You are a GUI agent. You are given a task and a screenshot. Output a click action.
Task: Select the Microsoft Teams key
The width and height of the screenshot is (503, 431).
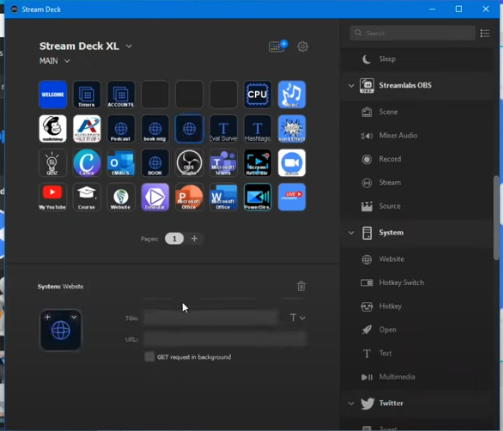(x=223, y=163)
